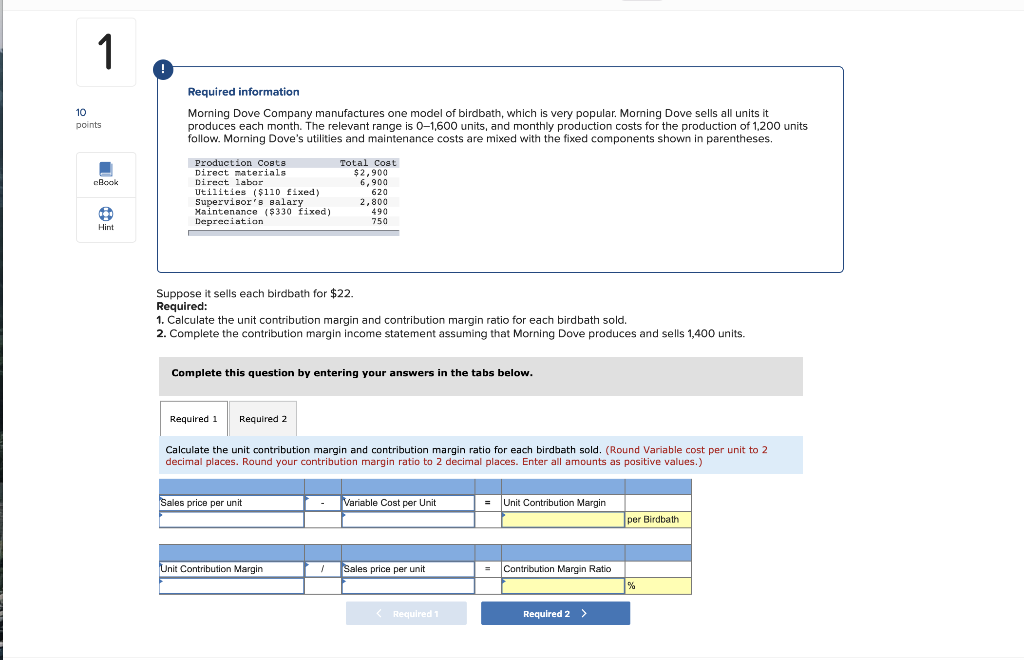Open Sales price per unit dropdown in second table

408,569
